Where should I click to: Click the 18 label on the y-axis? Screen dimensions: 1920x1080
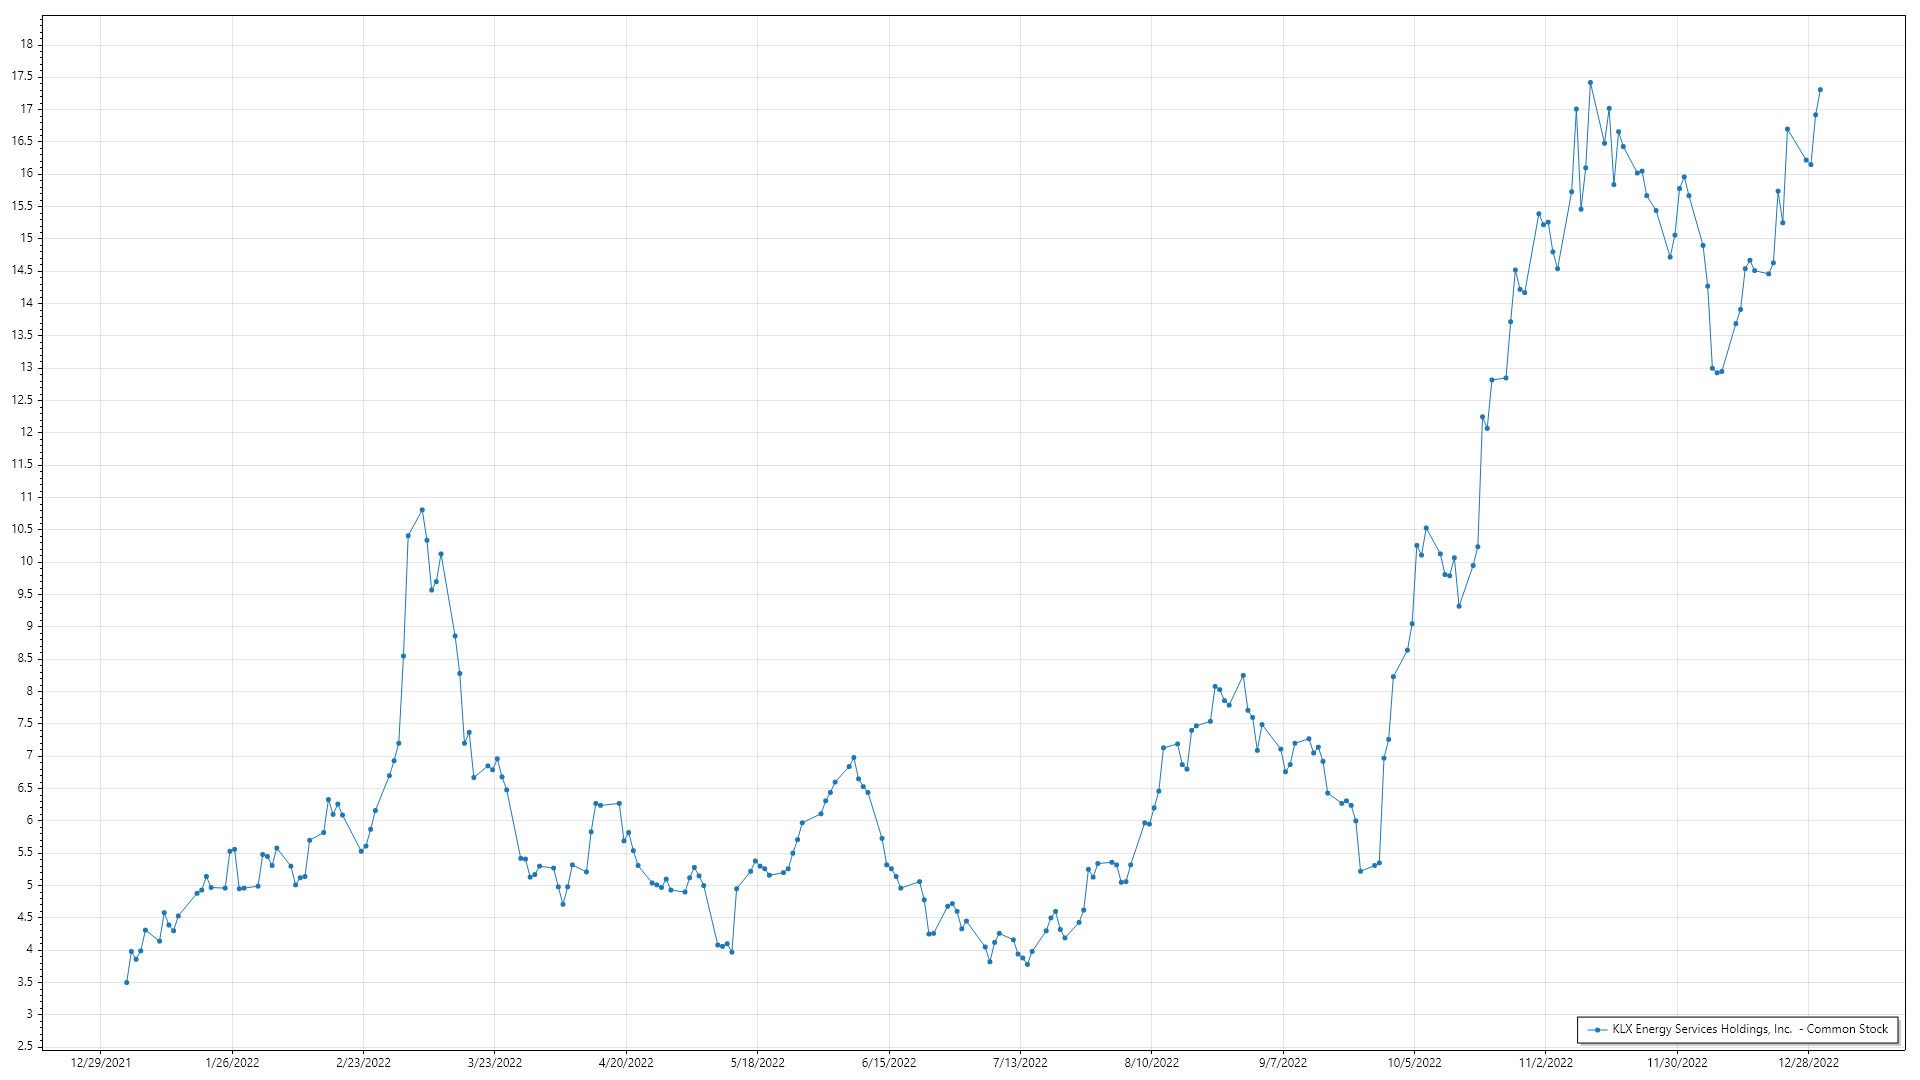(27, 44)
